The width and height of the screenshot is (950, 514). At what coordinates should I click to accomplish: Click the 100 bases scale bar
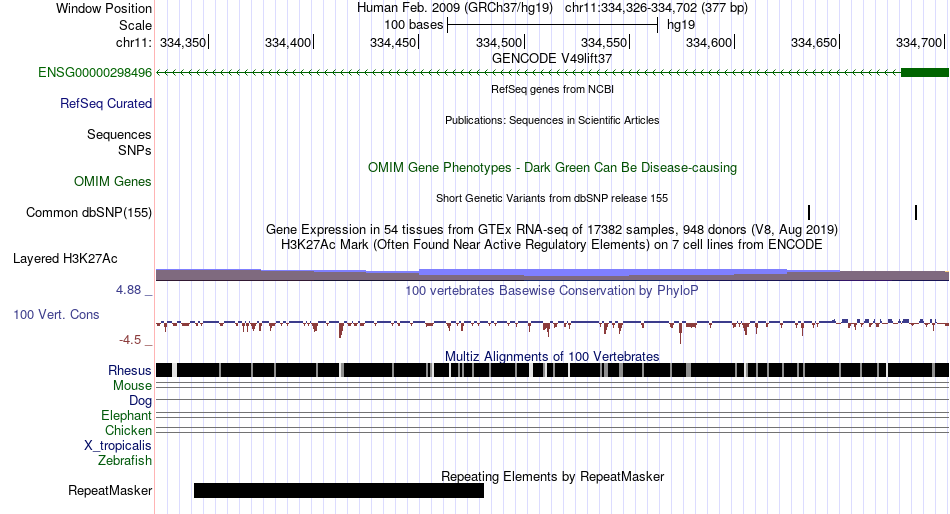click(553, 25)
